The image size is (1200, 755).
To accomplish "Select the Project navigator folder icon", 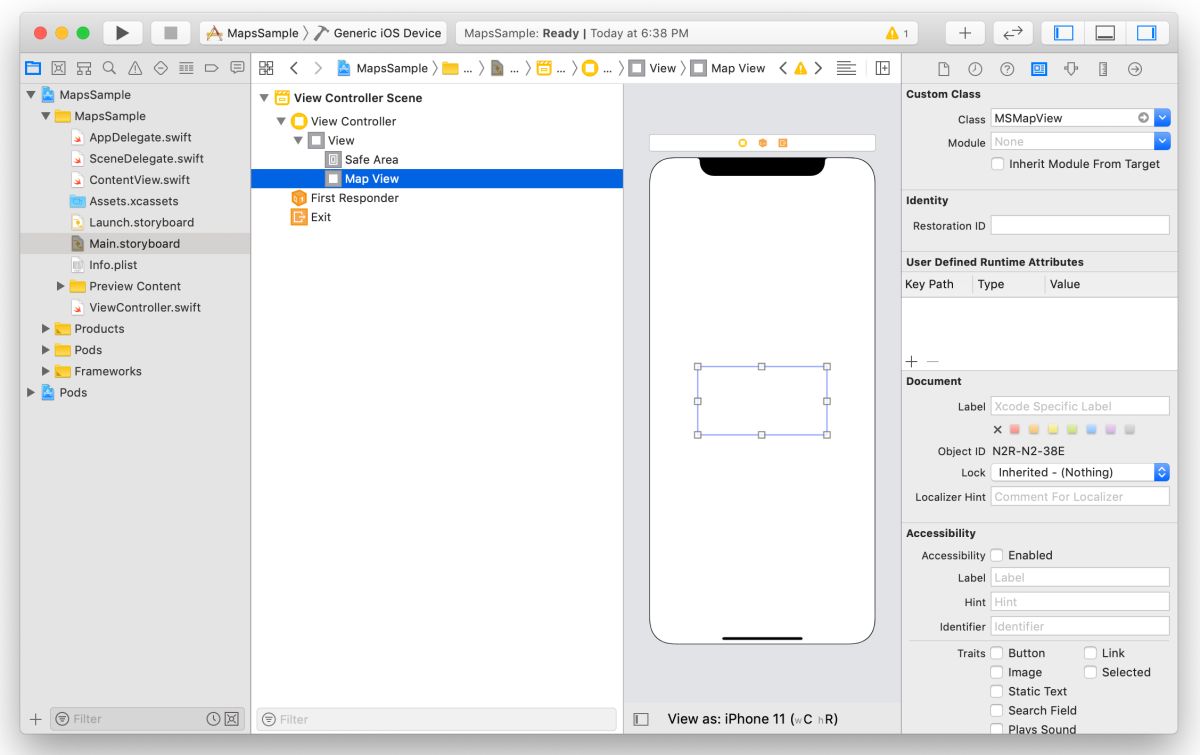I will [x=33, y=68].
